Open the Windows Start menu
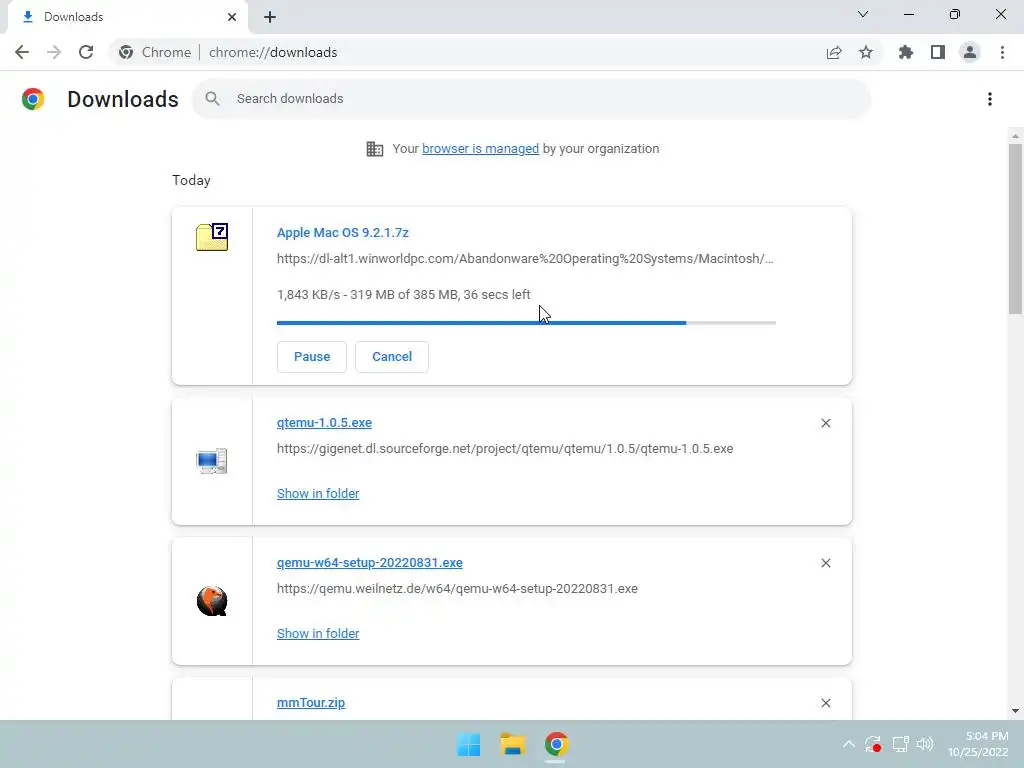1024x768 pixels. click(469, 744)
